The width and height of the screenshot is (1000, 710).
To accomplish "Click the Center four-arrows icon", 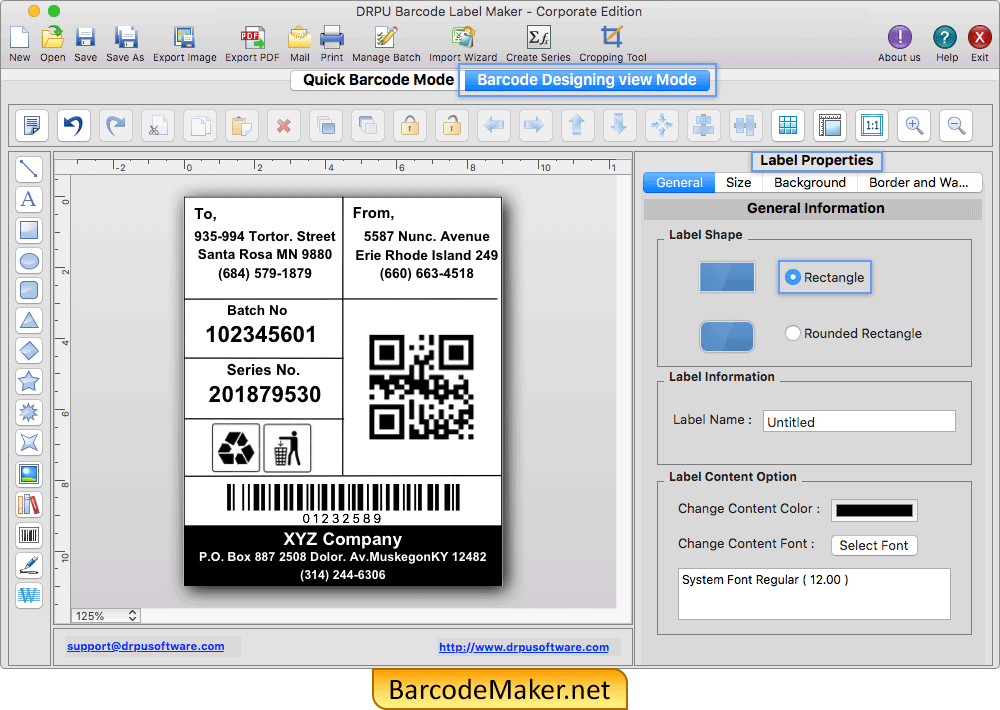I will tap(662, 125).
